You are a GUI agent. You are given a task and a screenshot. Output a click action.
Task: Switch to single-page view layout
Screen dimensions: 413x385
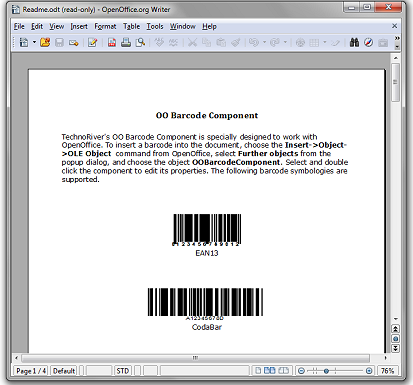[258, 371]
